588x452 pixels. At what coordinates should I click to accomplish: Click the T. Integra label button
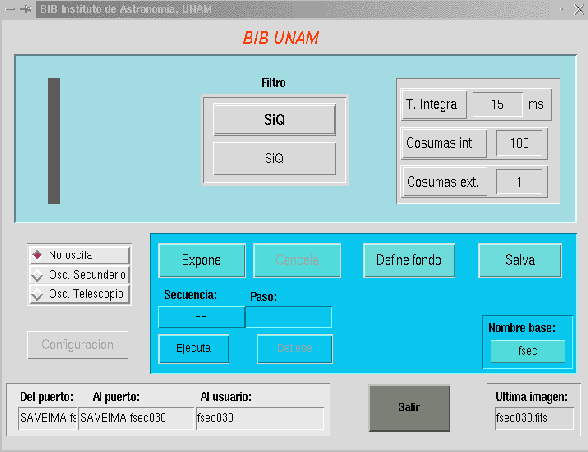[x=434, y=104]
